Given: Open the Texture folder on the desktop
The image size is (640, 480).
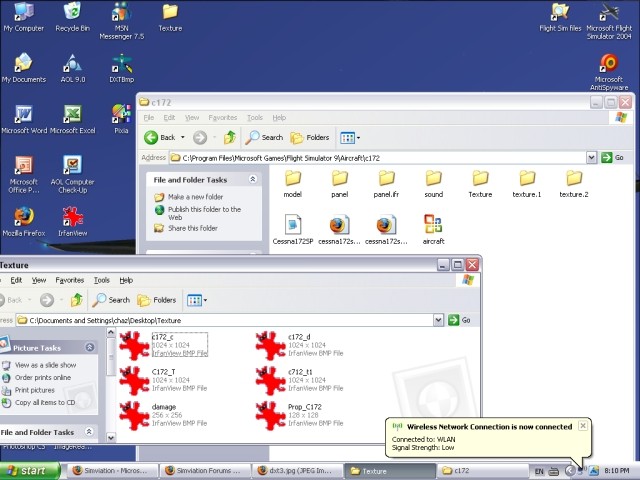Looking at the screenshot, I should click(x=170, y=17).
